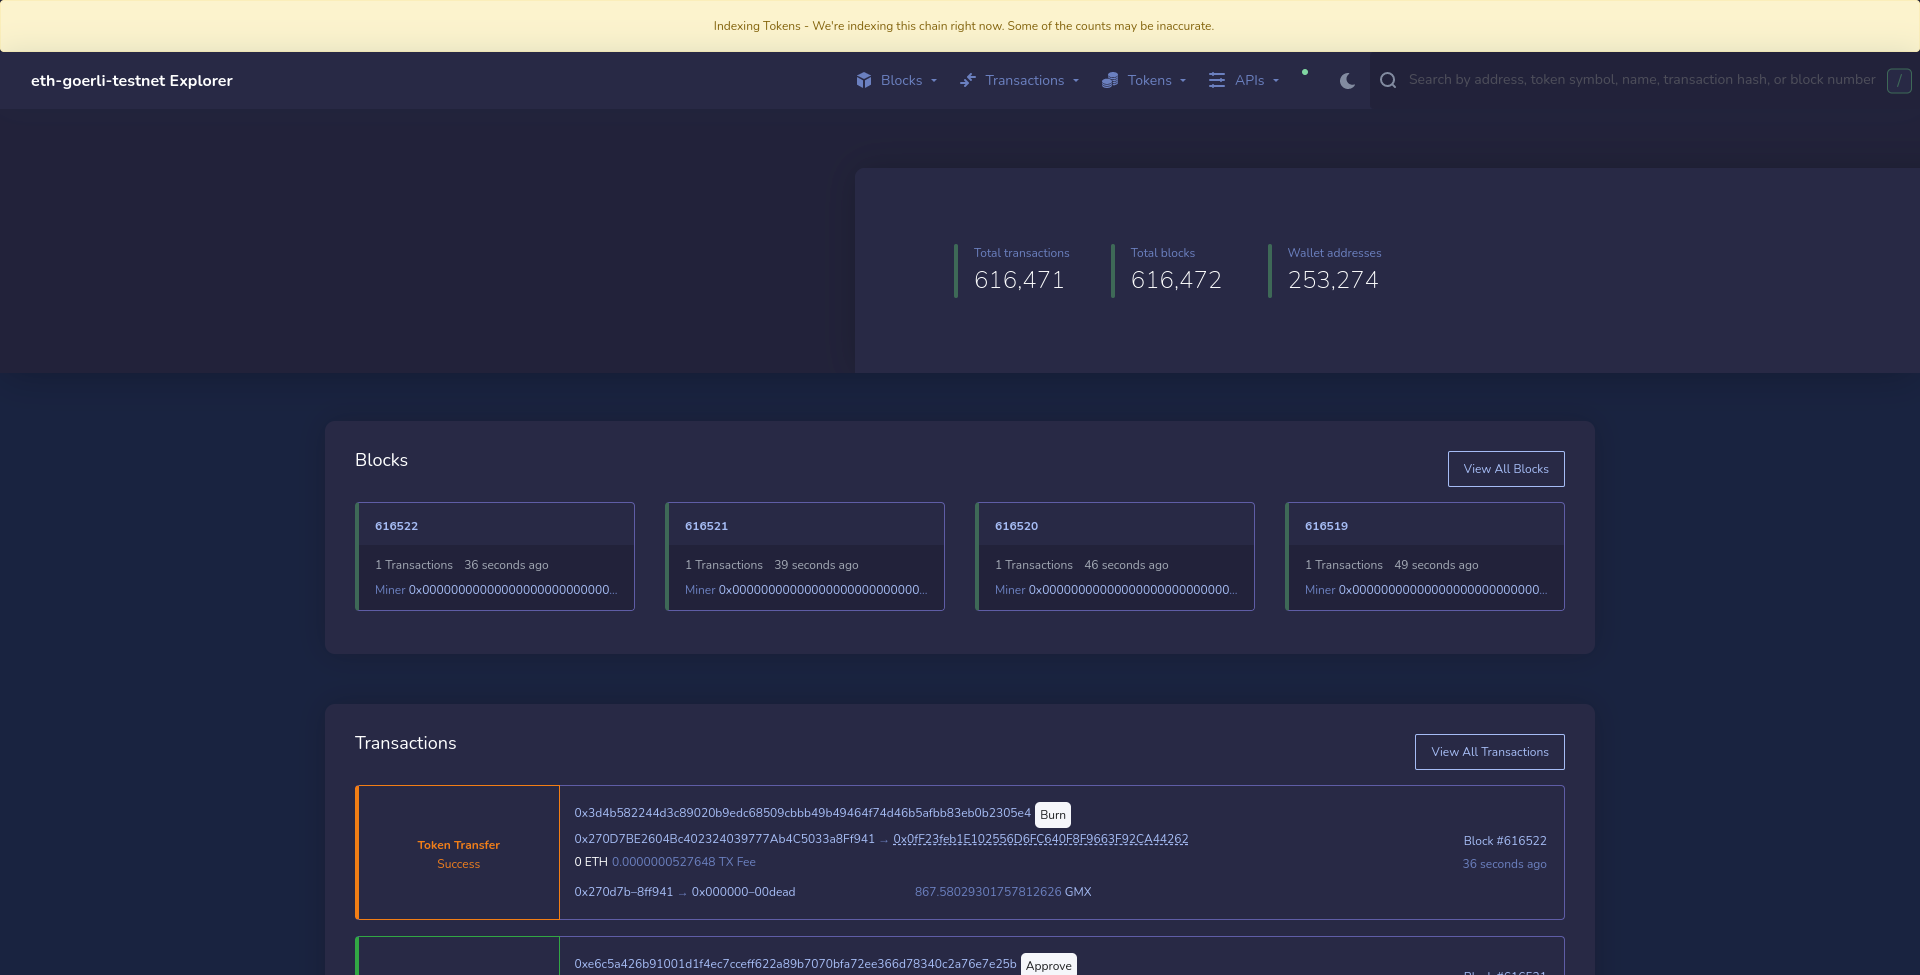Open token transfer recipient 0x000000–00dead
The height and width of the screenshot is (975, 1920).
743,892
